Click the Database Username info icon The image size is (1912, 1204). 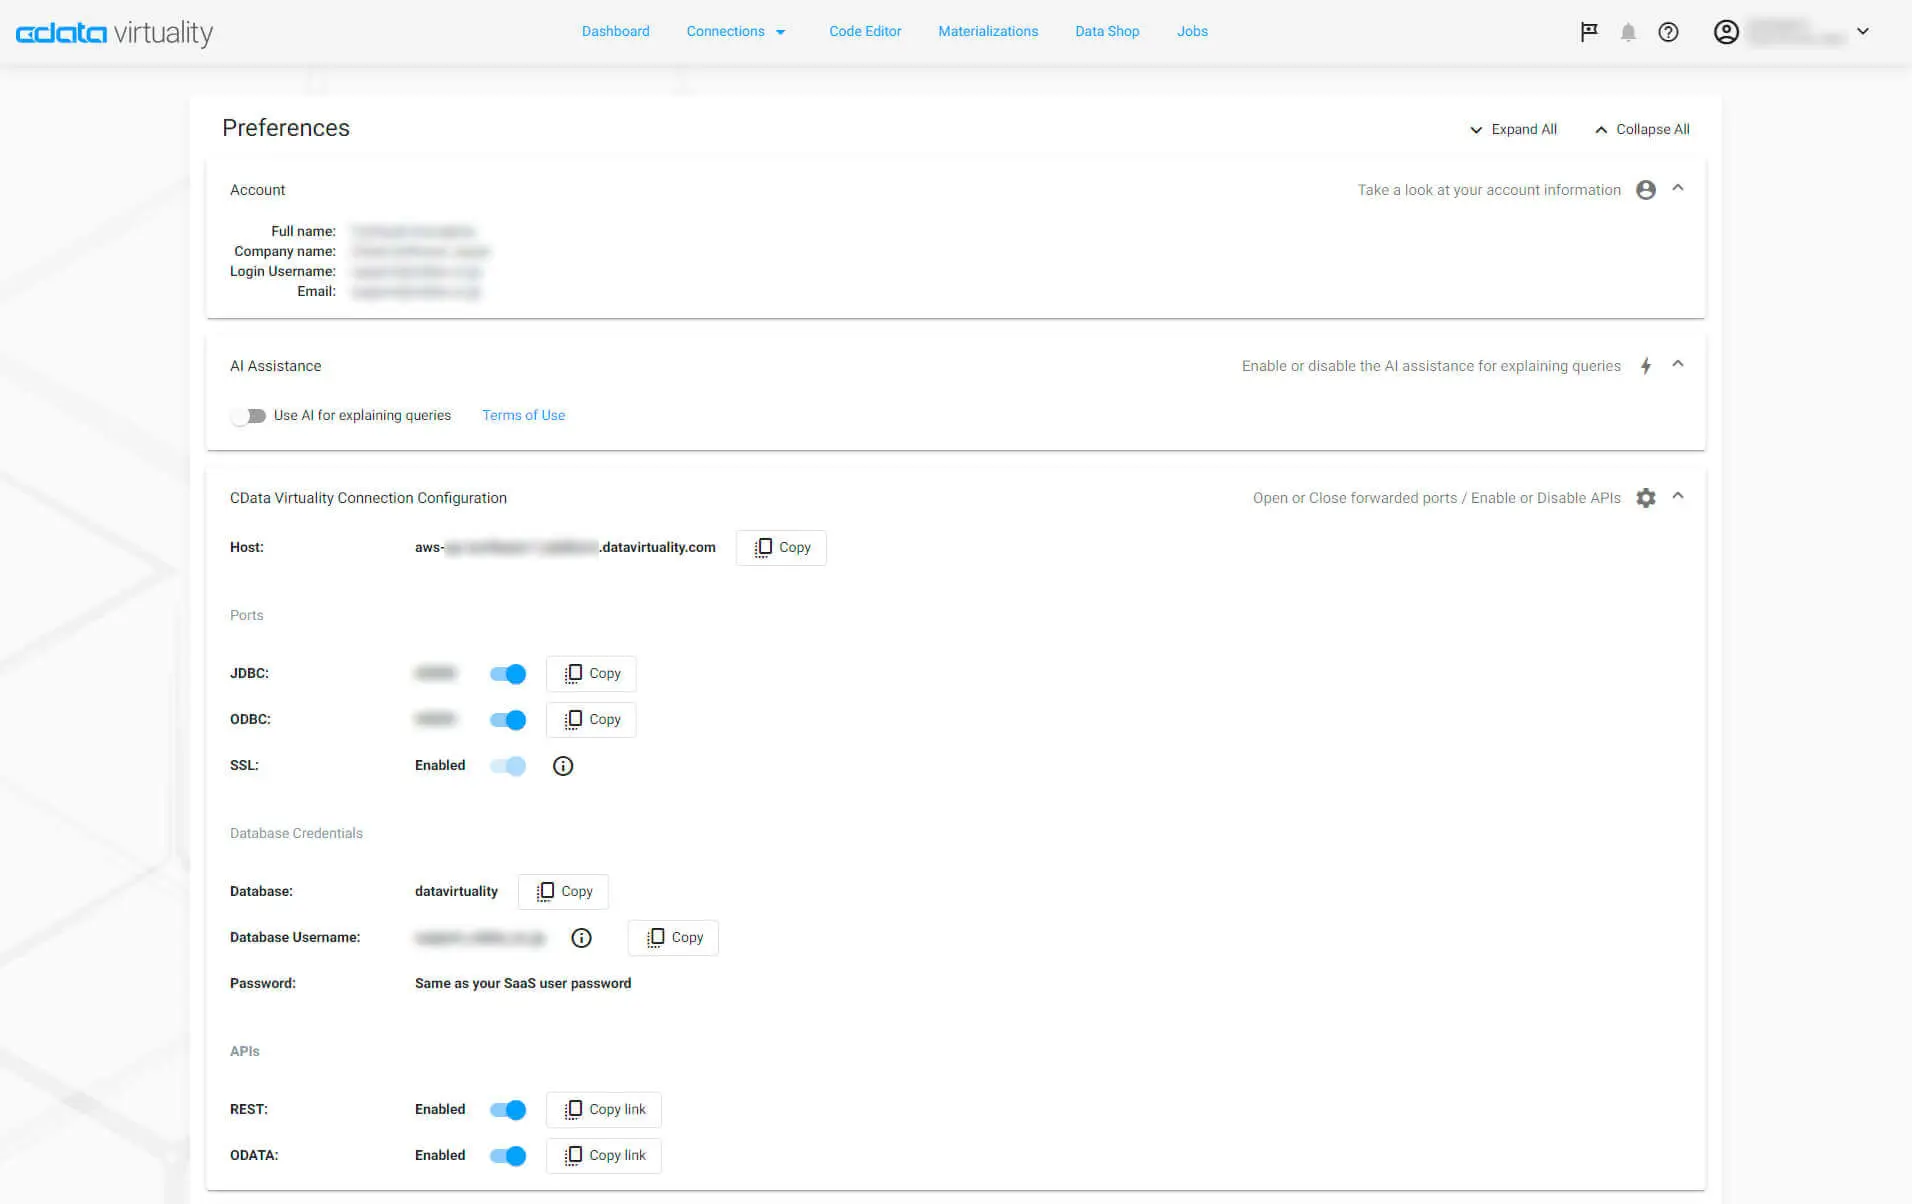581,938
